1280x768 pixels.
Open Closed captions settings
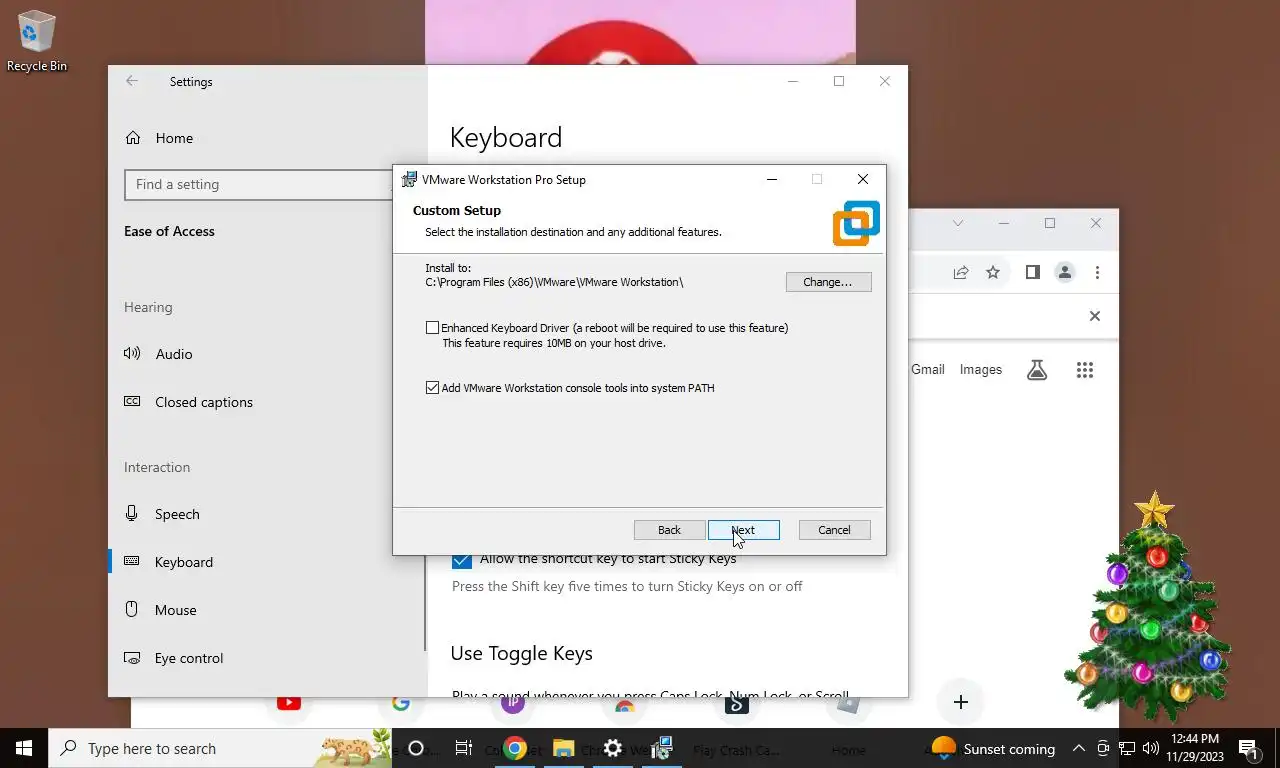tap(204, 402)
